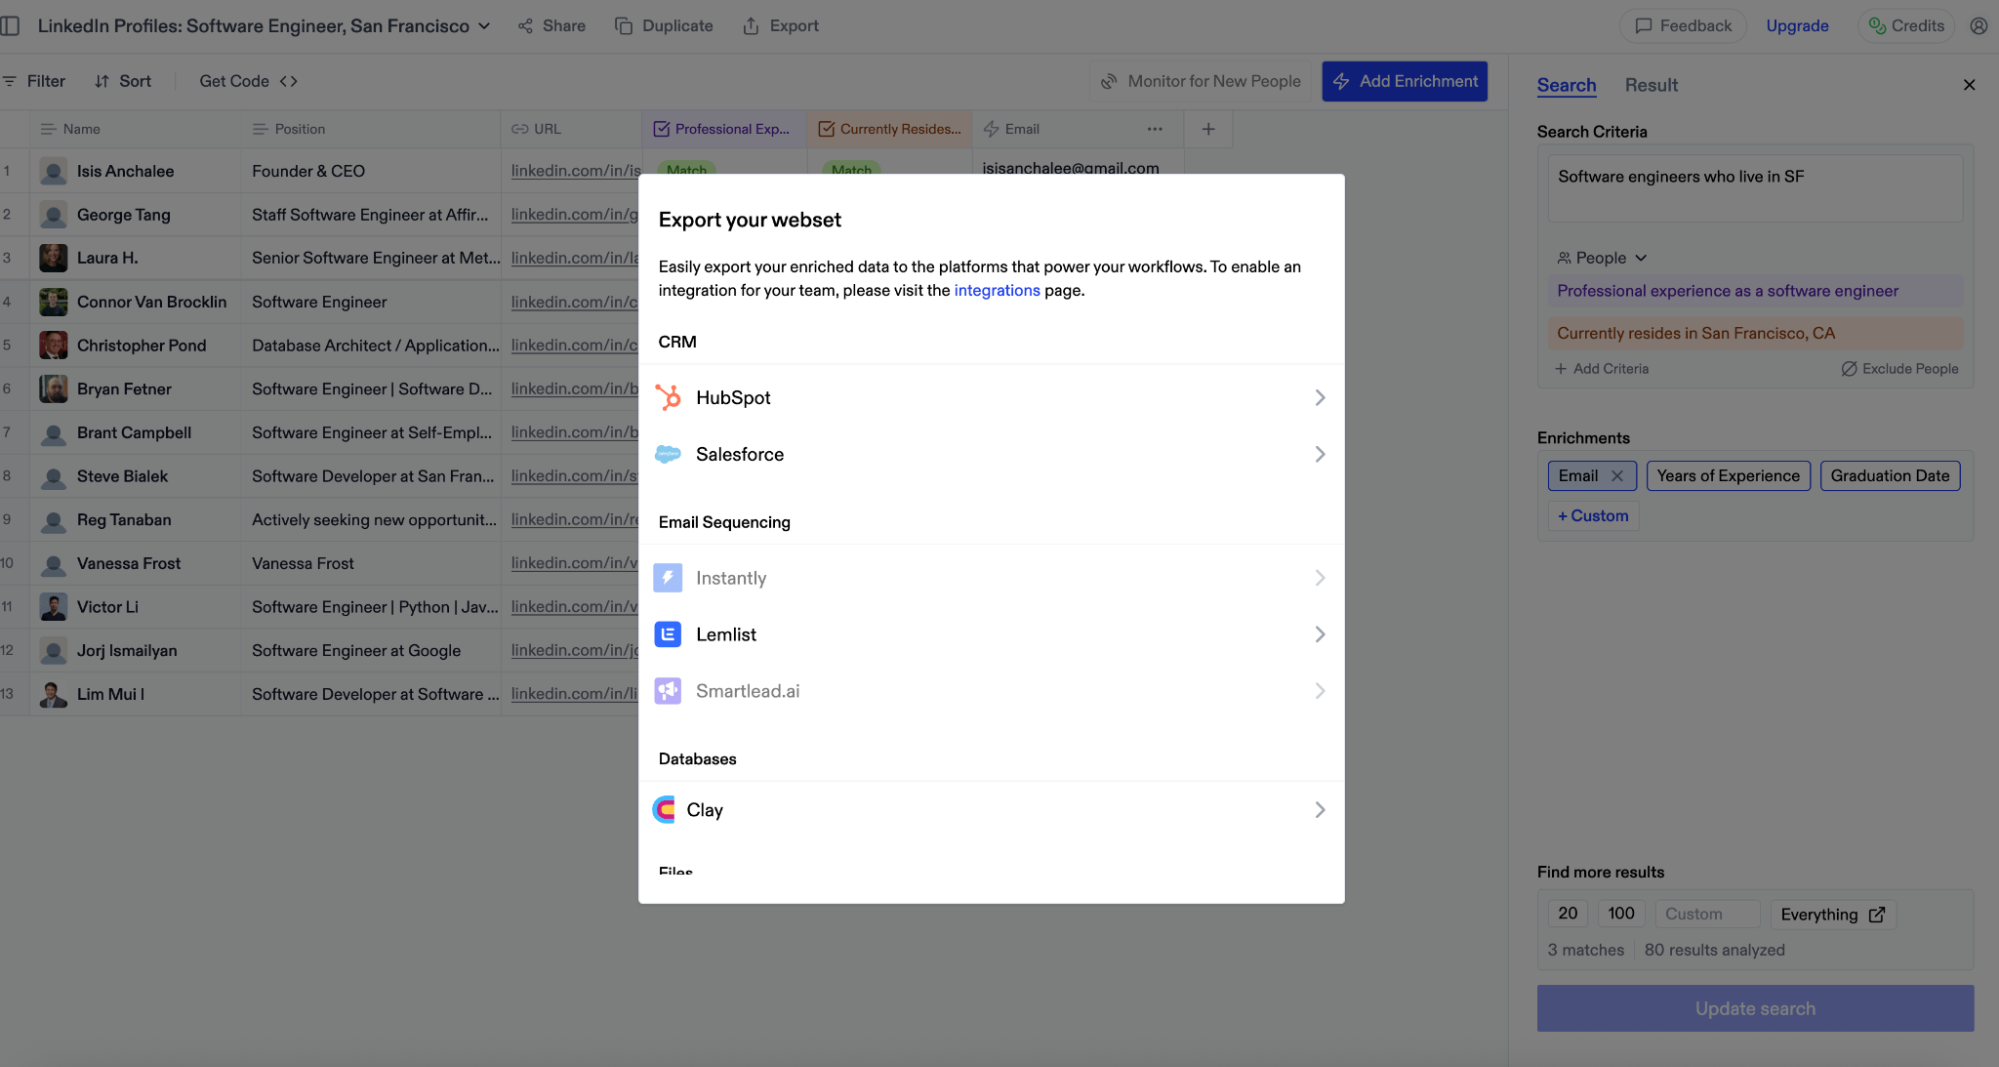Toggle the left sidebar panel icon
The height and width of the screenshot is (1067, 1999).
coord(10,26)
